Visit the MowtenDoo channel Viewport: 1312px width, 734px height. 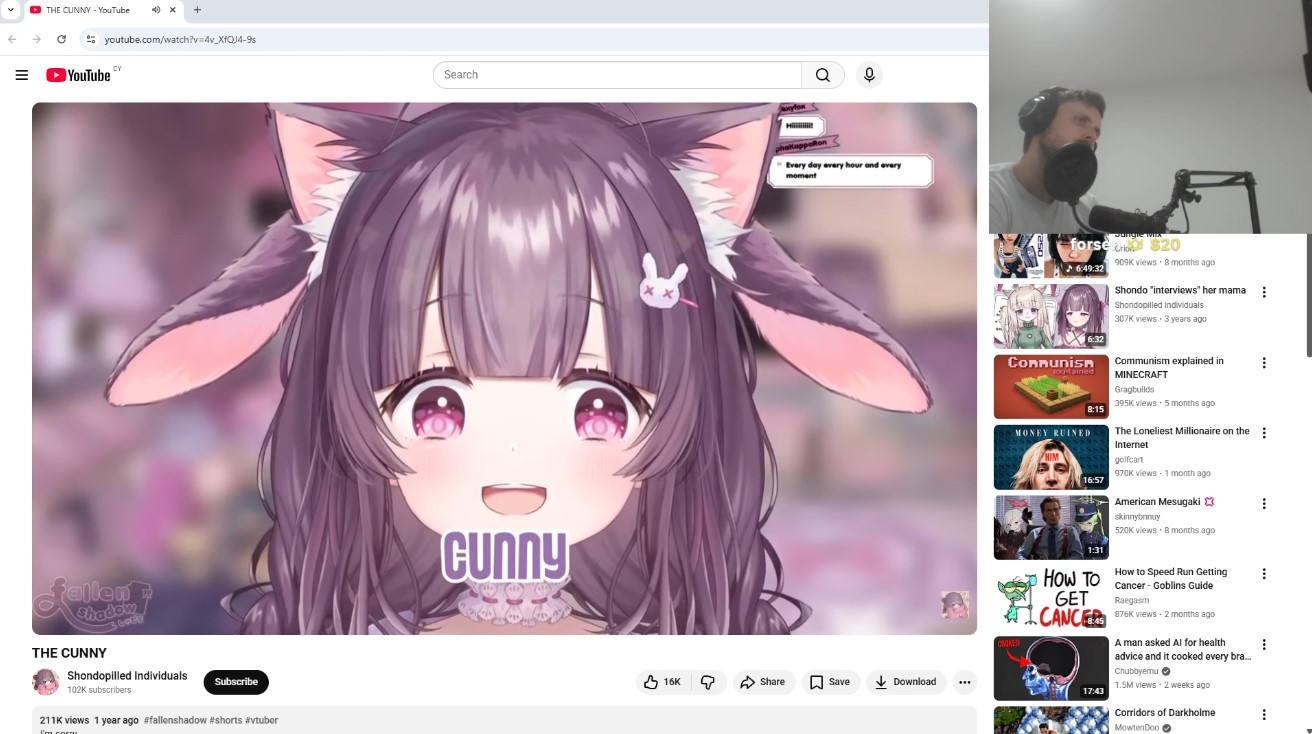tap(1137, 728)
